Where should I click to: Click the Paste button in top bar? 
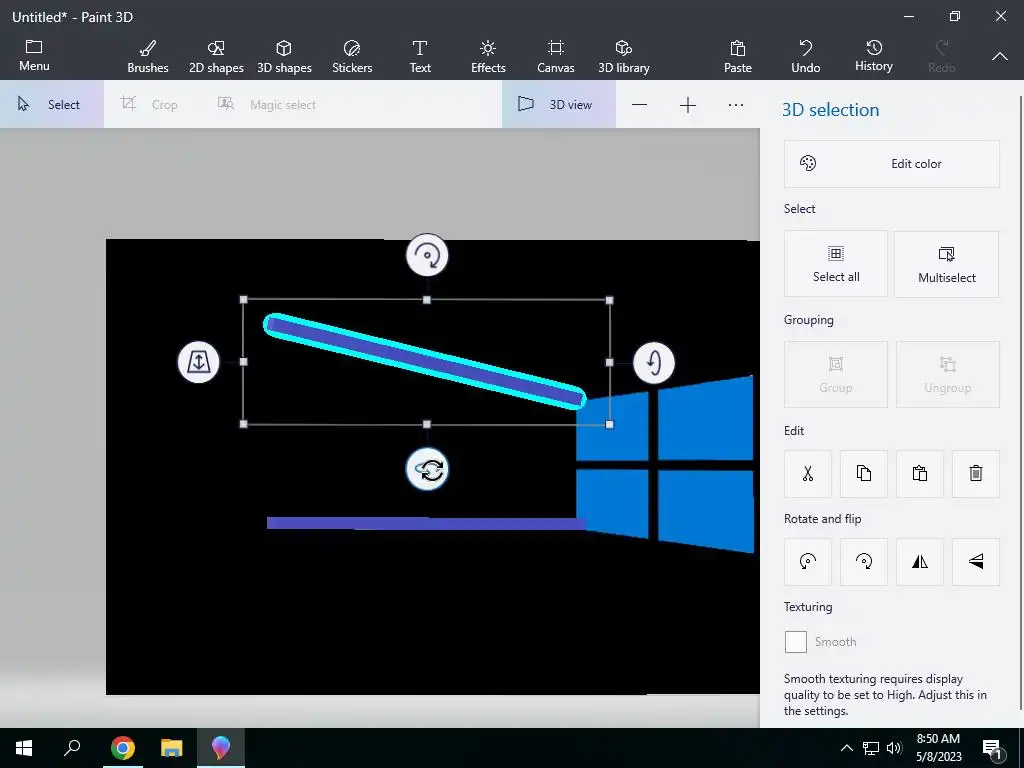(x=738, y=57)
